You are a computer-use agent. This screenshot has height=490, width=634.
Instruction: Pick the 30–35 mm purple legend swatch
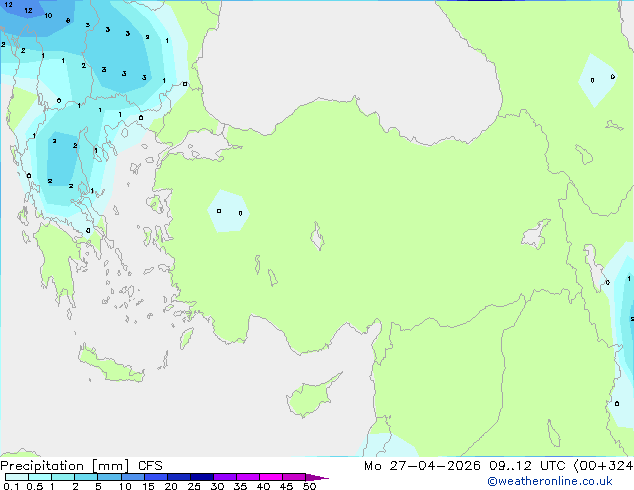224,477
